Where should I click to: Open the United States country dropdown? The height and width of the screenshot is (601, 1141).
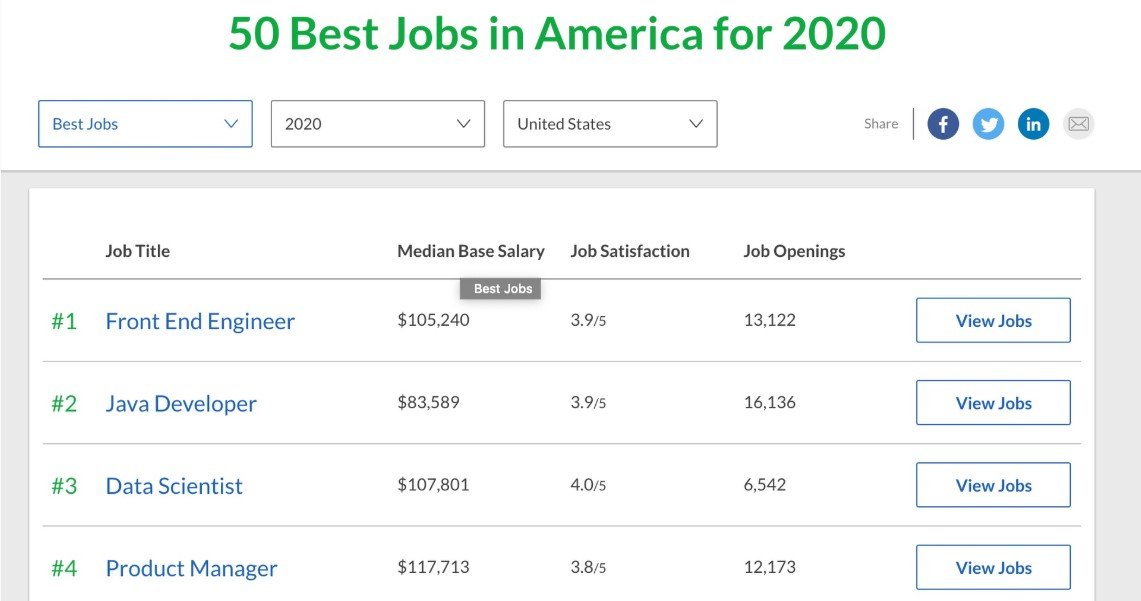pyautogui.click(x=610, y=124)
